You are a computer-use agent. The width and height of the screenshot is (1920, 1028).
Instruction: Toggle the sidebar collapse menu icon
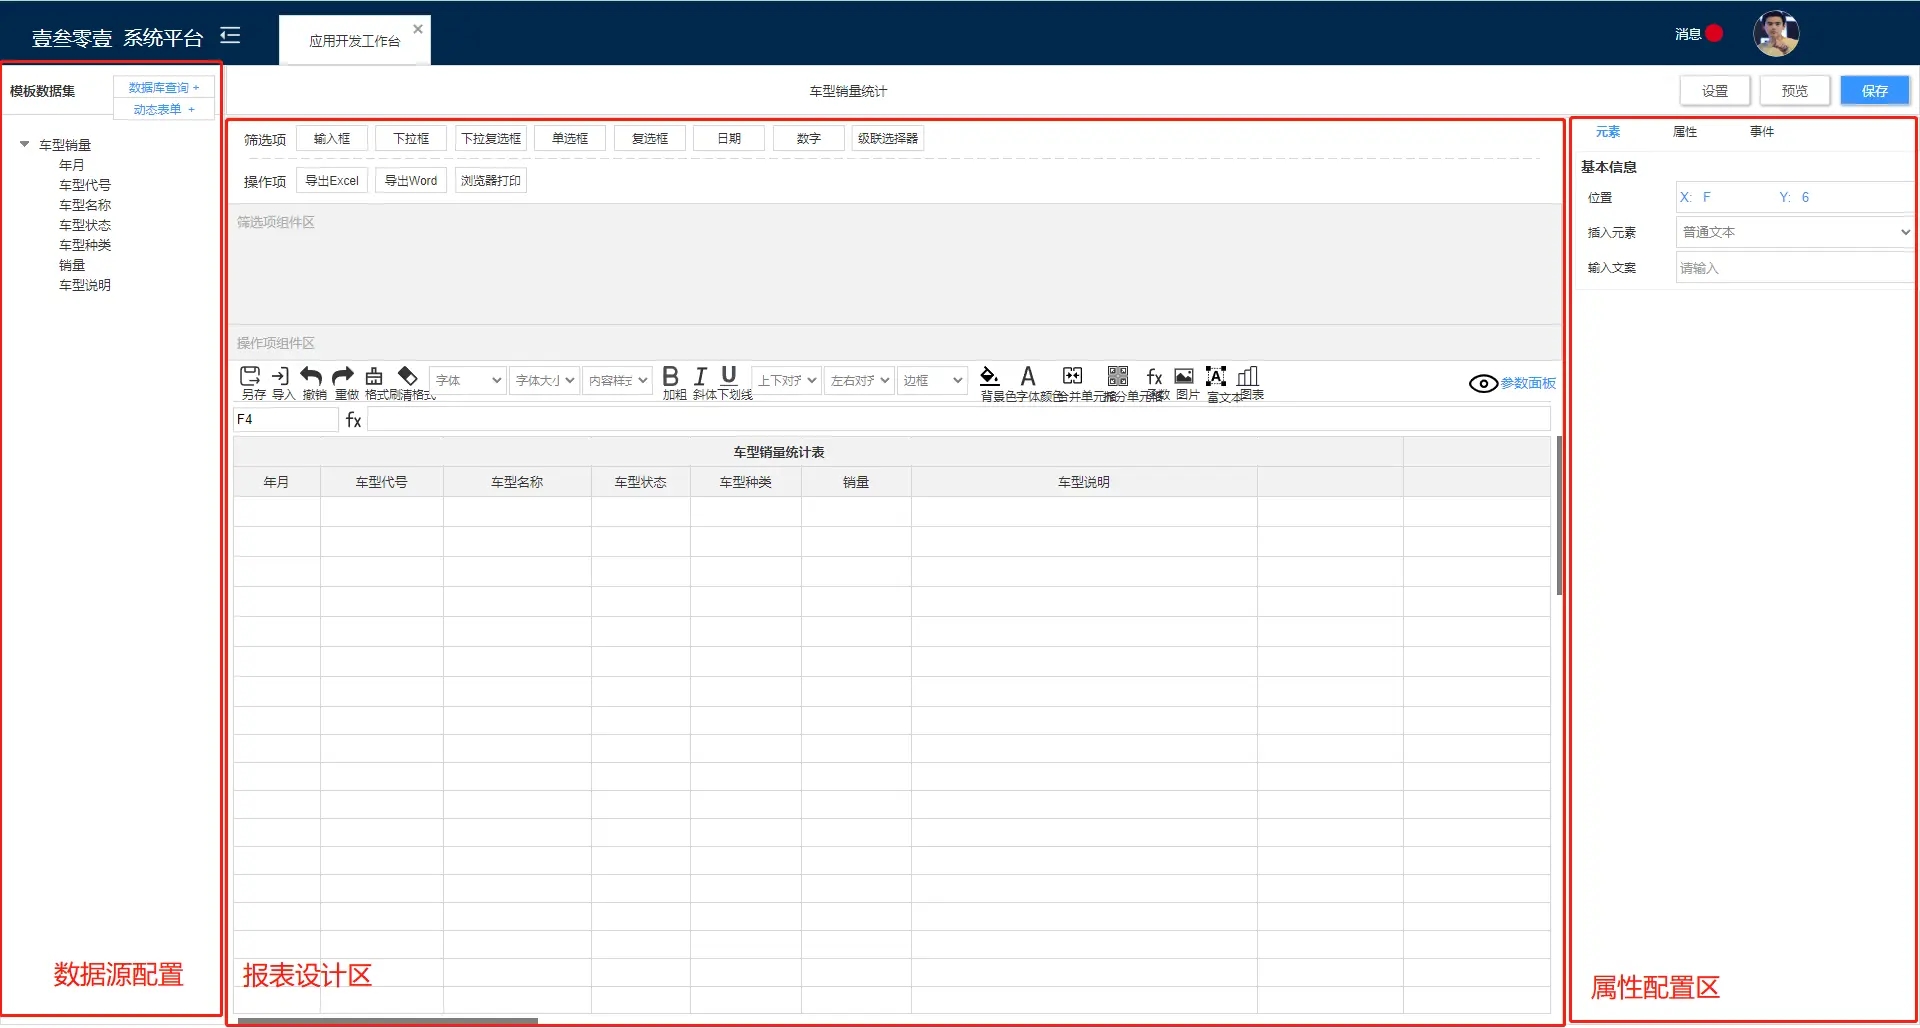coord(231,36)
